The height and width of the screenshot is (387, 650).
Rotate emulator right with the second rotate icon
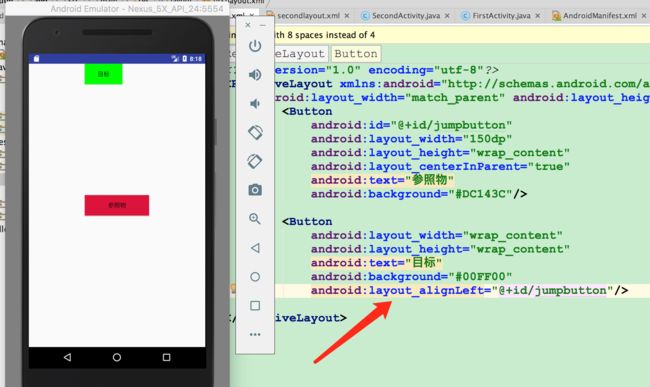[x=255, y=161]
